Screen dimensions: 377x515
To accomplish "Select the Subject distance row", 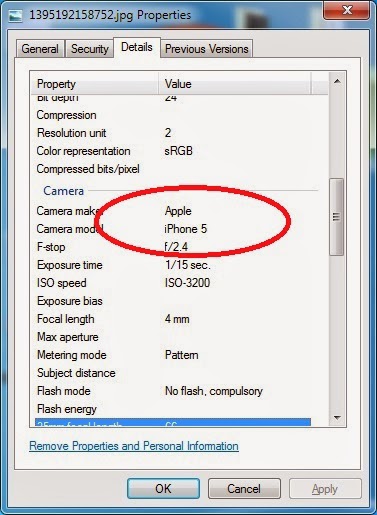I will pos(173,373).
